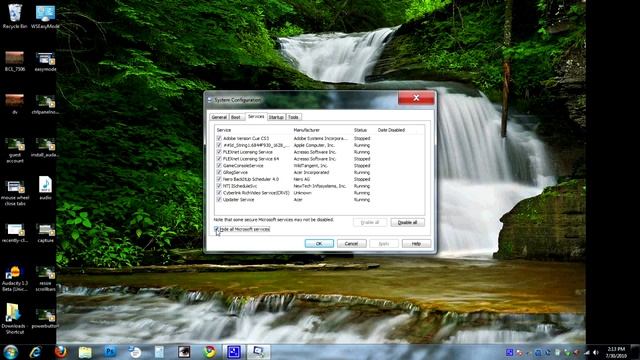Open the WSEasyMode desktop icon
The width and height of the screenshot is (640, 360).
tap(45, 16)
